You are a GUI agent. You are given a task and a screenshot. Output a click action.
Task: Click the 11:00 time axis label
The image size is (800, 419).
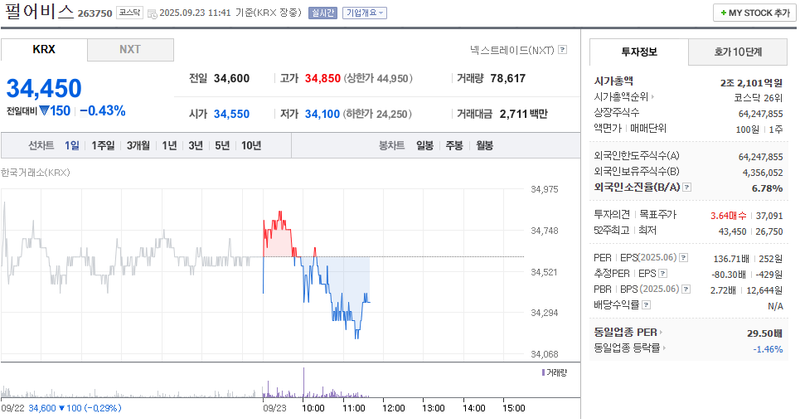(353, 408)
